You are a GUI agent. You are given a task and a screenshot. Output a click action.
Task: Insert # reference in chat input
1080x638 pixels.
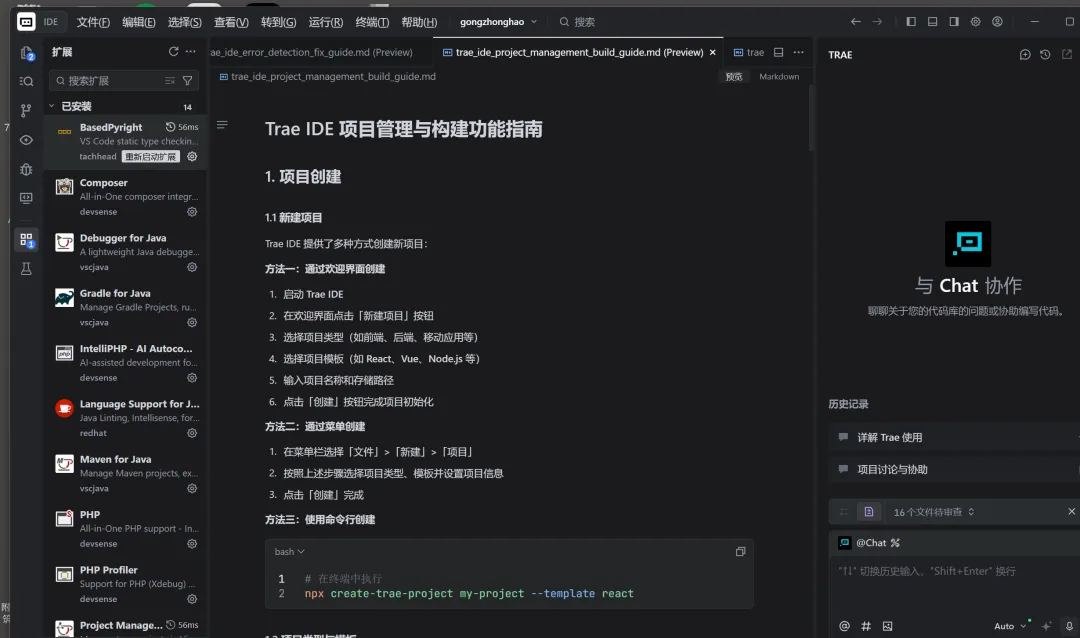click(x=866, y=626)
